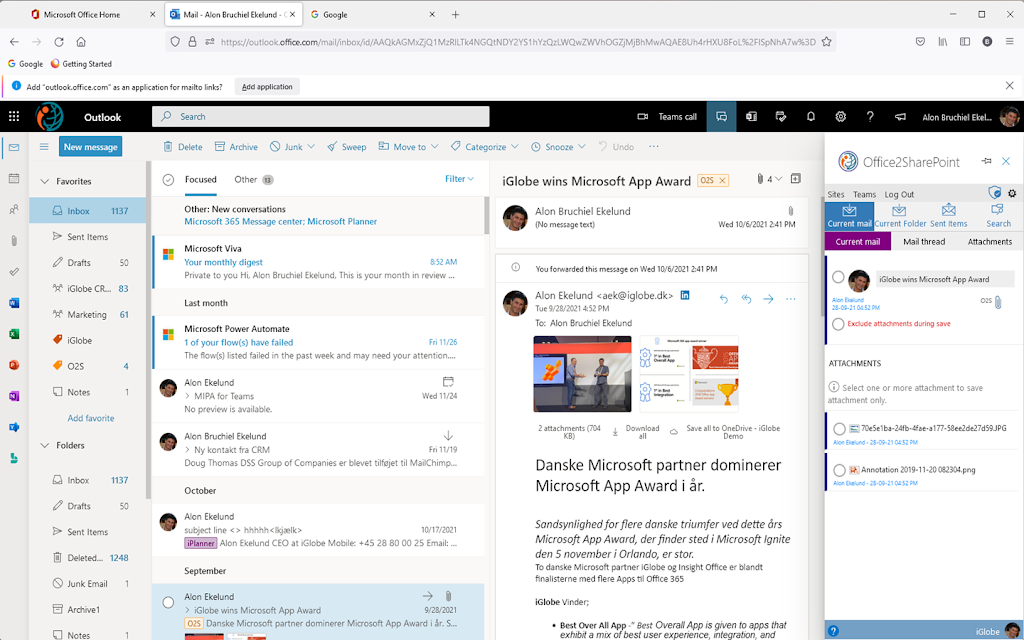Open the Sites menu in Office2SharePoint
The image size is (1024, 640).
tap(836, 195)
